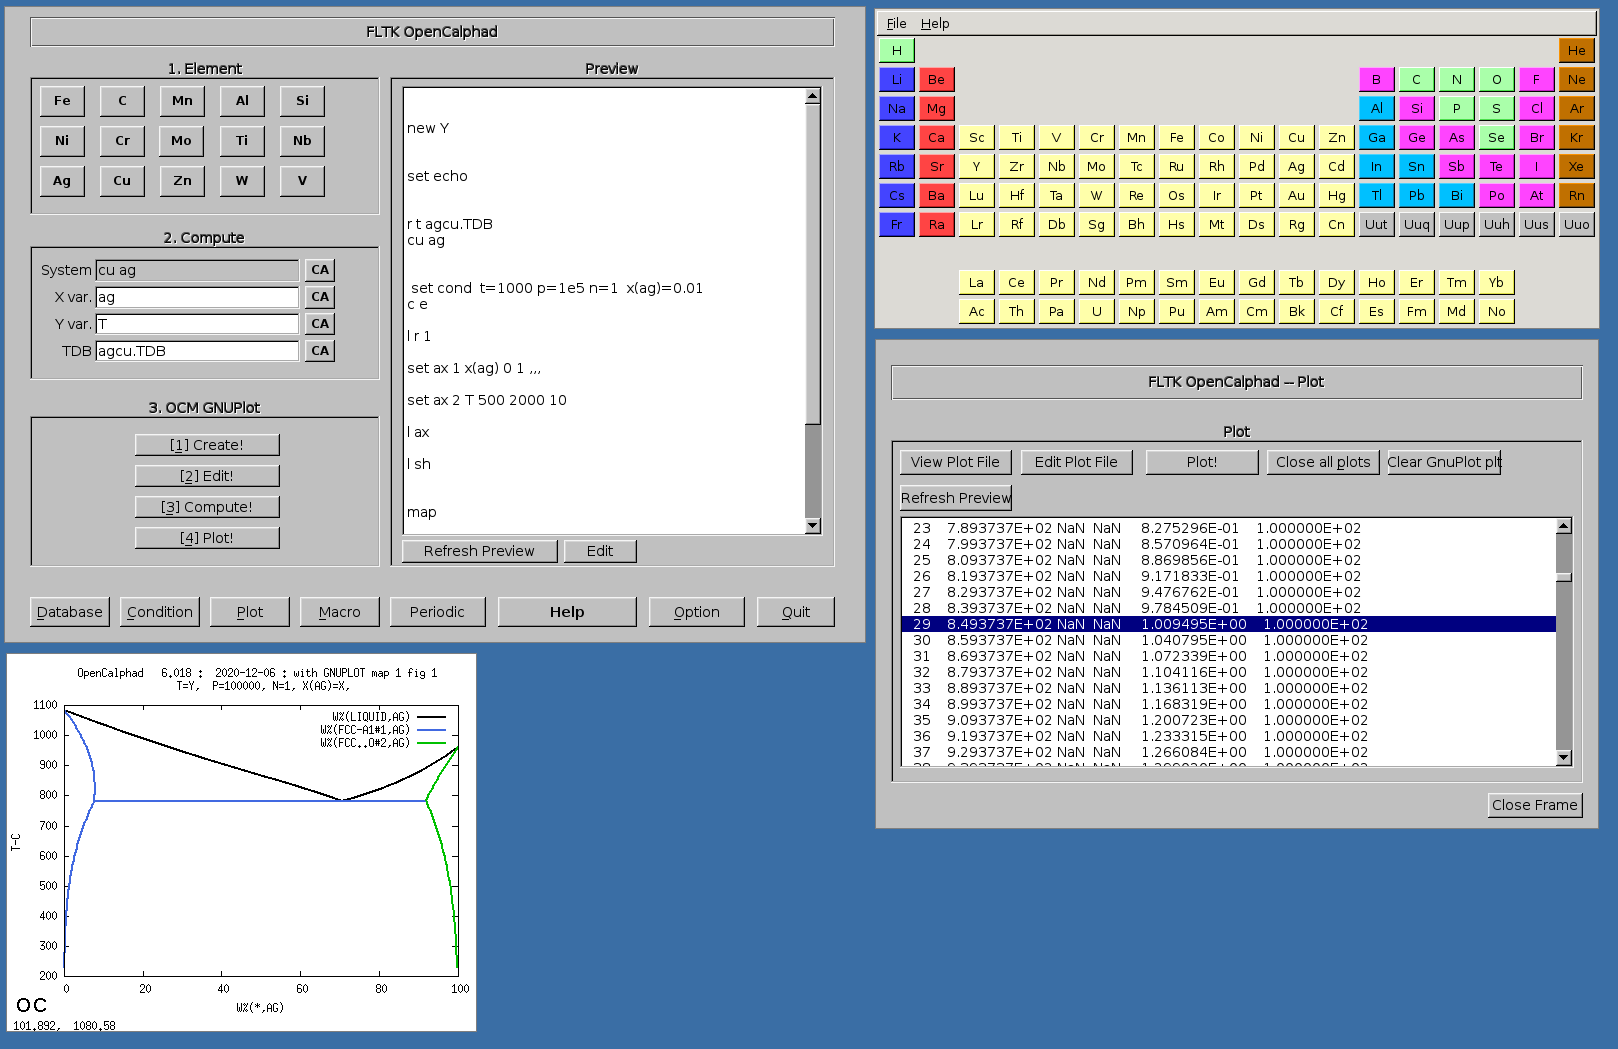Select lanthanide La cell
Screen dimensions: 1618x1049
(x=977, y=283)
